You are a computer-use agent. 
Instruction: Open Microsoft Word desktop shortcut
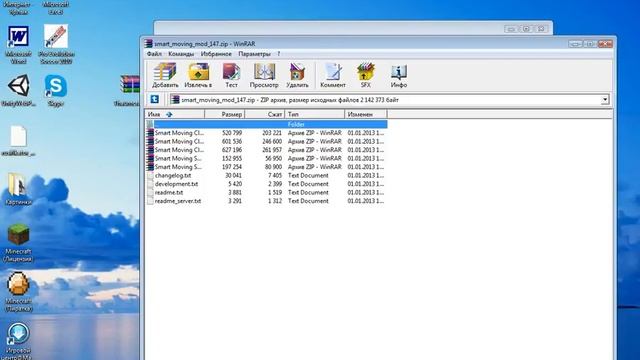point(18,44)
